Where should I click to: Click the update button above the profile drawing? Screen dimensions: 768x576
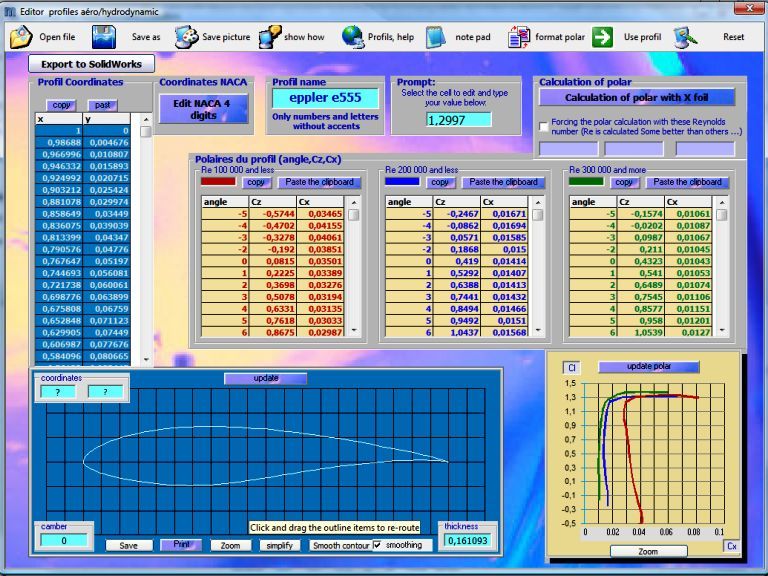pyautogui.click(x=266, y=378)
